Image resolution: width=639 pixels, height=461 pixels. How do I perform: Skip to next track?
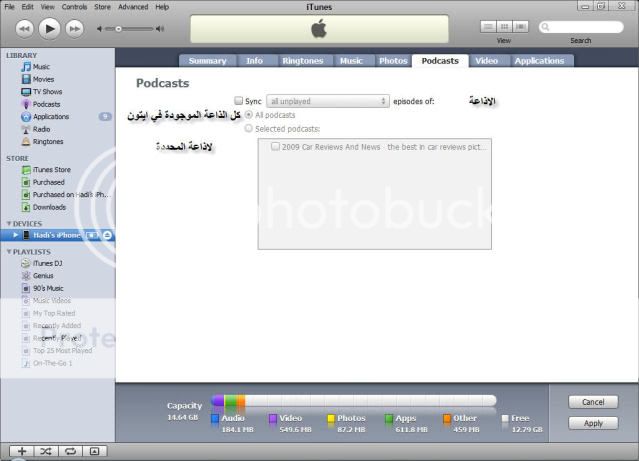pyautogui.click(x=74, y=29)
